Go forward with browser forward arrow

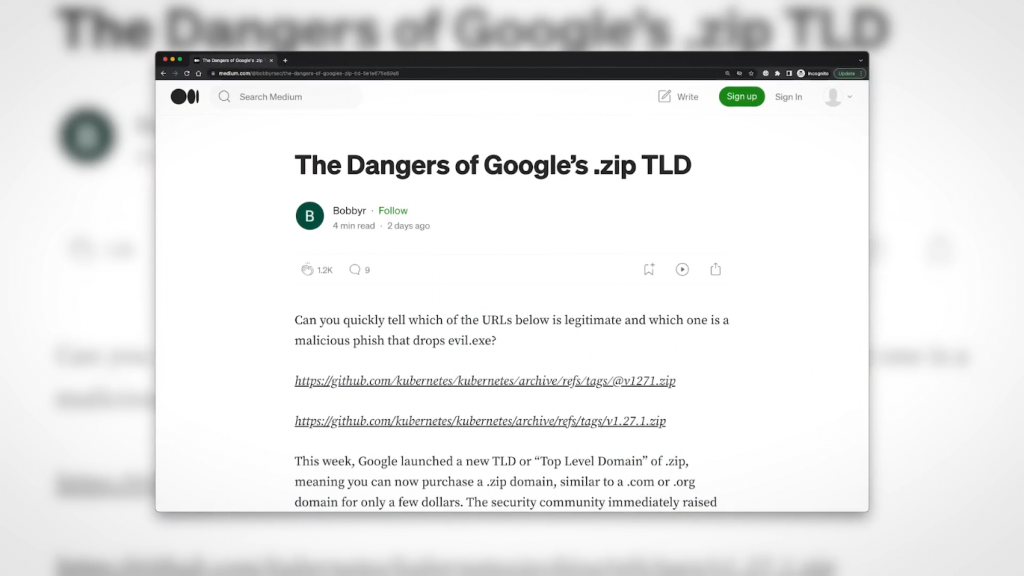[174, 73]
